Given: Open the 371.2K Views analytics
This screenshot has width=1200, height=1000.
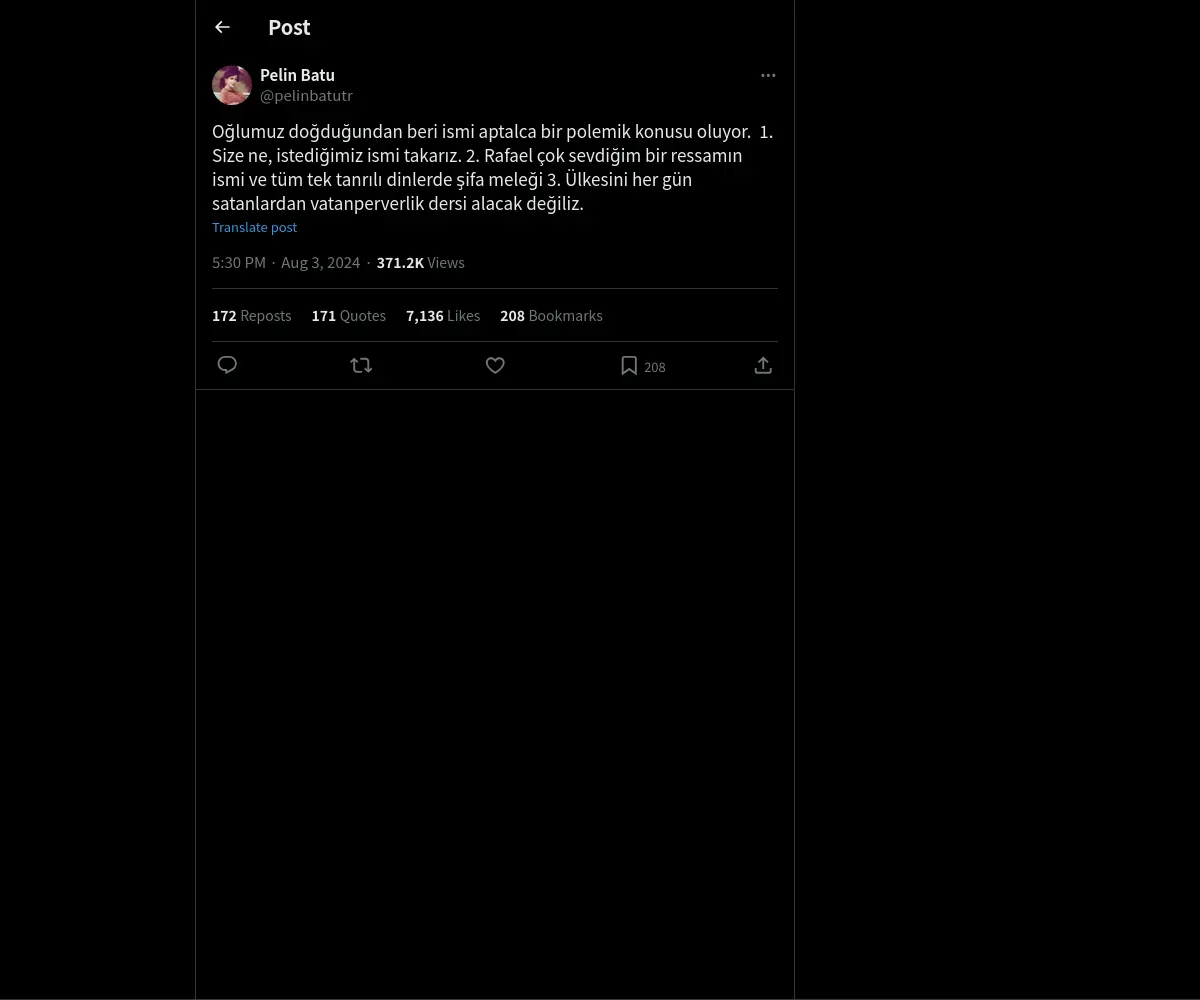Looking at the screenshot, I should [420, 262].
